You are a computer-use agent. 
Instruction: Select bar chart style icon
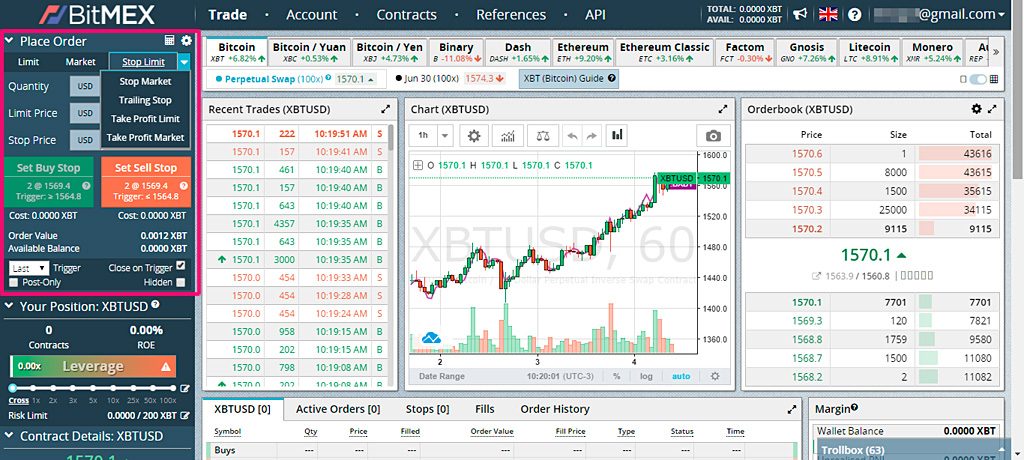click(617, 136)
